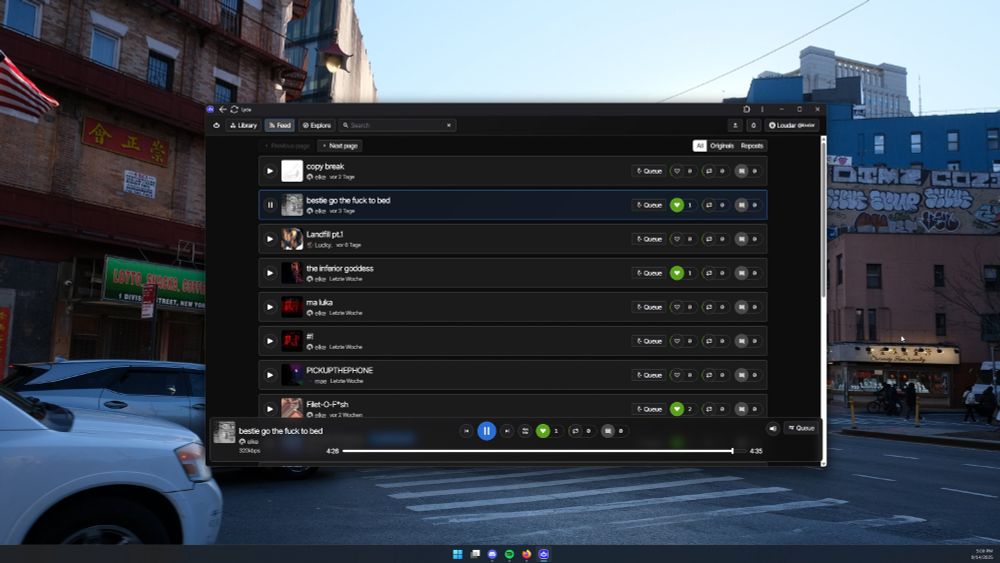
Task: Play 'the inferior goddess' track
Action: click(x=270, y=273)
